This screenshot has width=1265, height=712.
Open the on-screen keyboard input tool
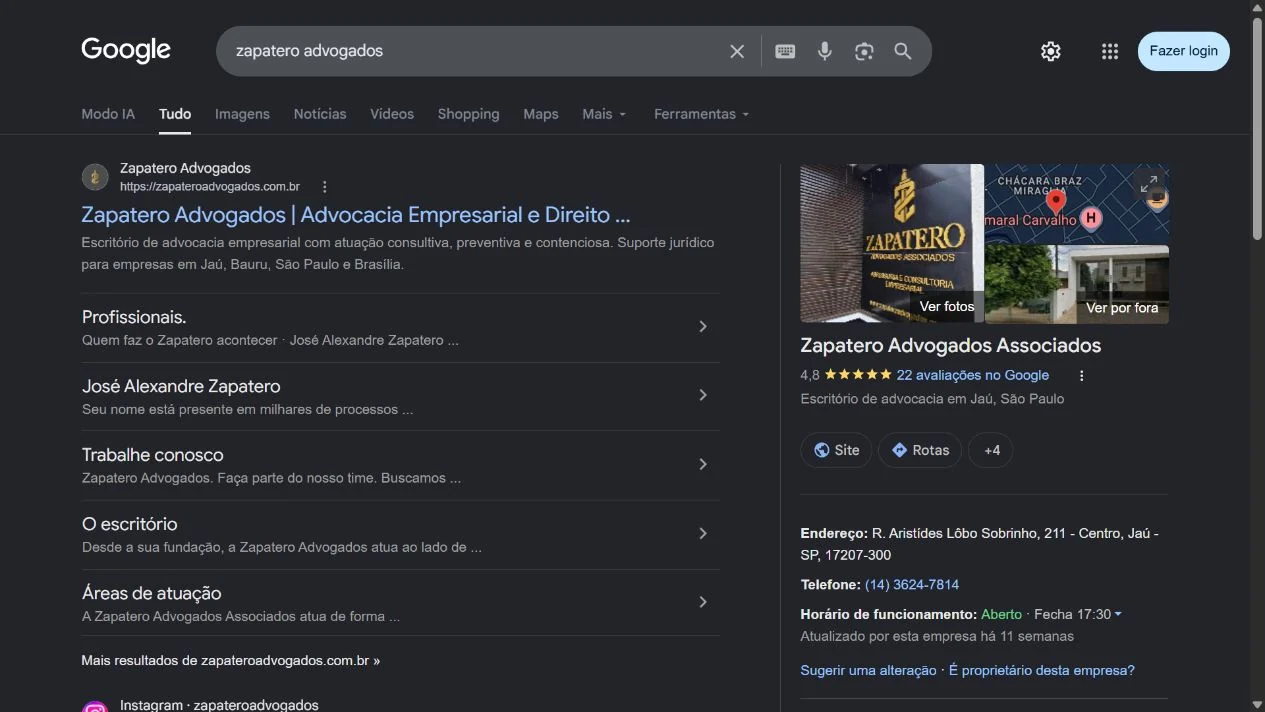click(785, 51)
